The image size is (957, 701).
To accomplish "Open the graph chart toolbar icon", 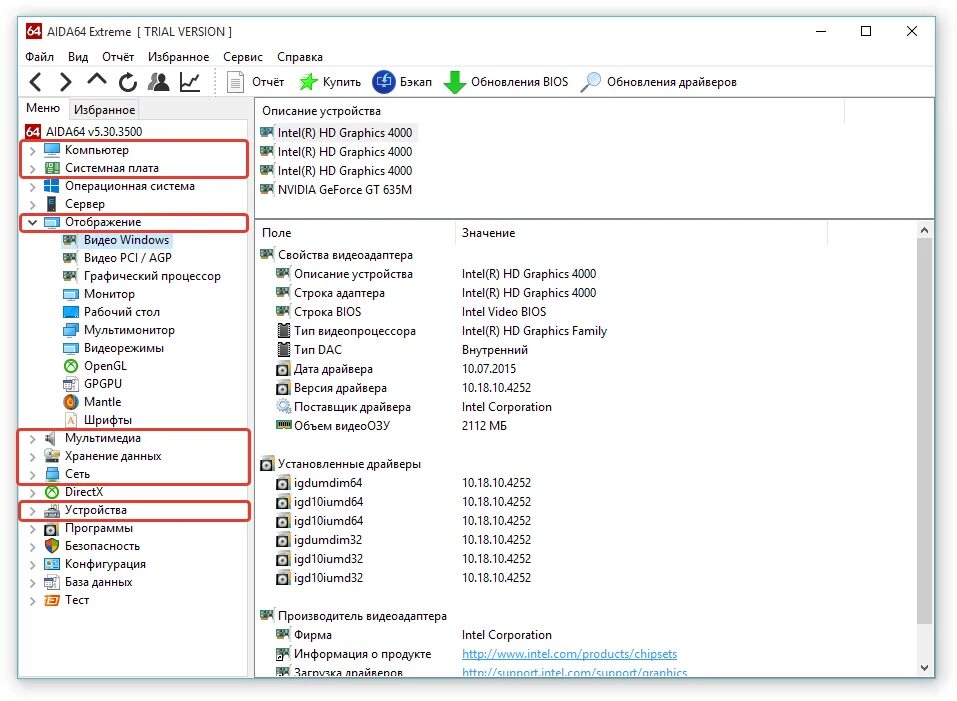I will [x=190, y=82].
